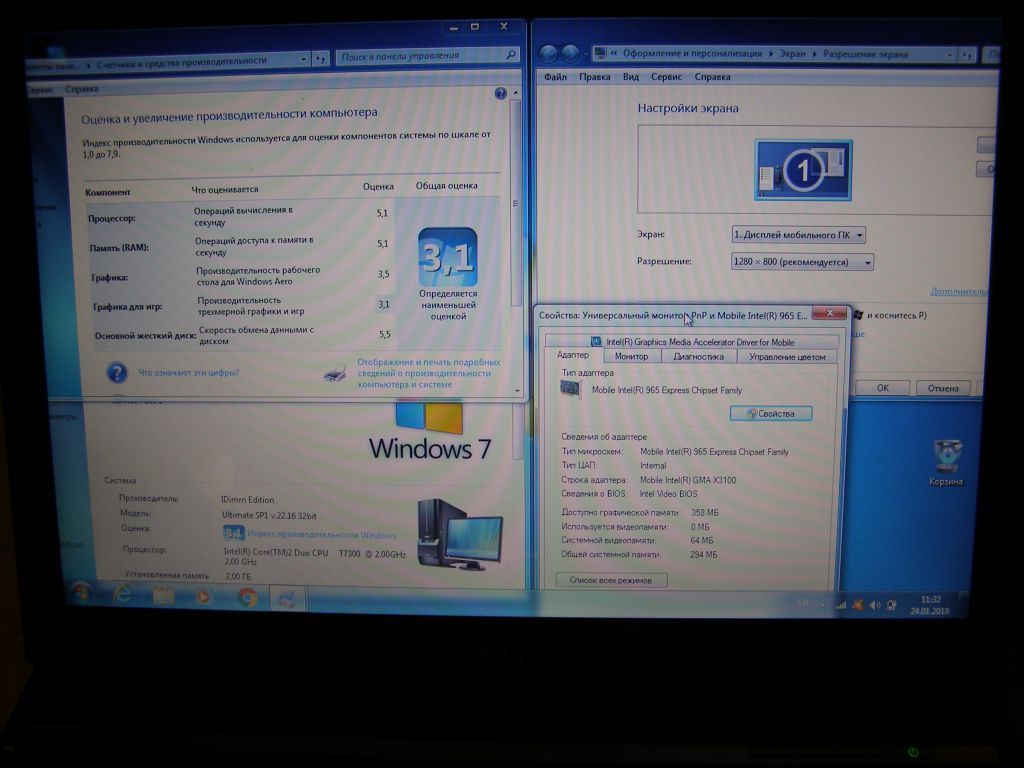Viewport: 1024px width, 768px height.
Task: Open the Start menu orb
Action: [x=82, y=594]
